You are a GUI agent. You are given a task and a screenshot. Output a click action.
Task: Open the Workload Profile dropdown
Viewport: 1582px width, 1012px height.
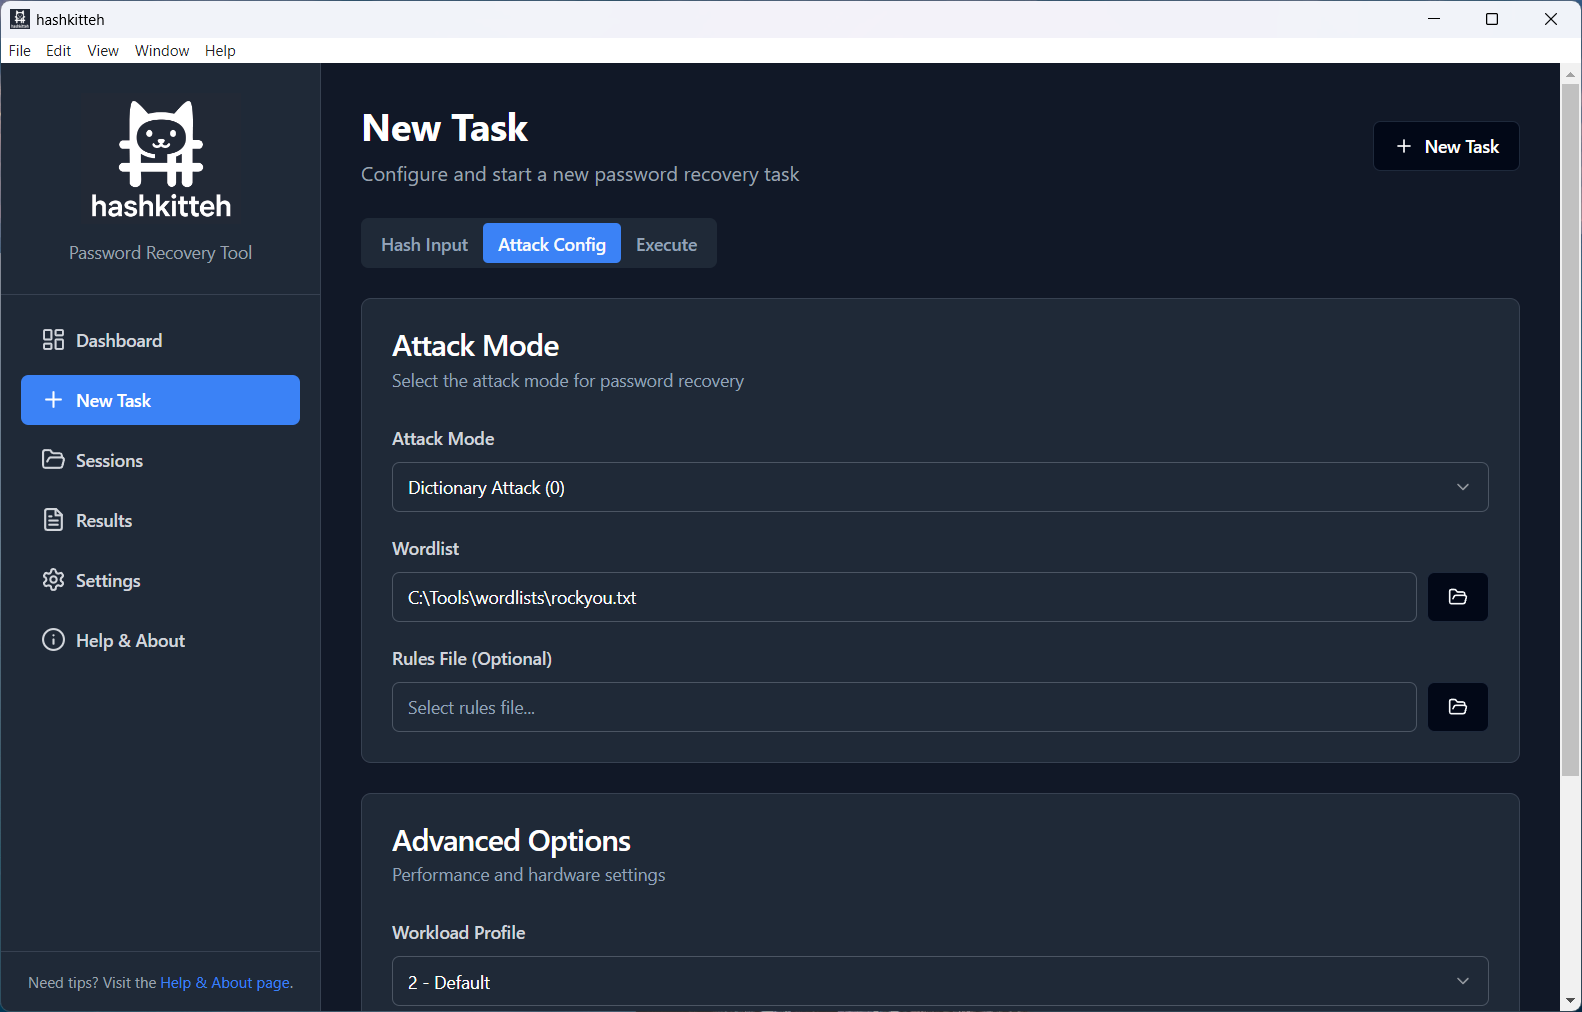940,981
